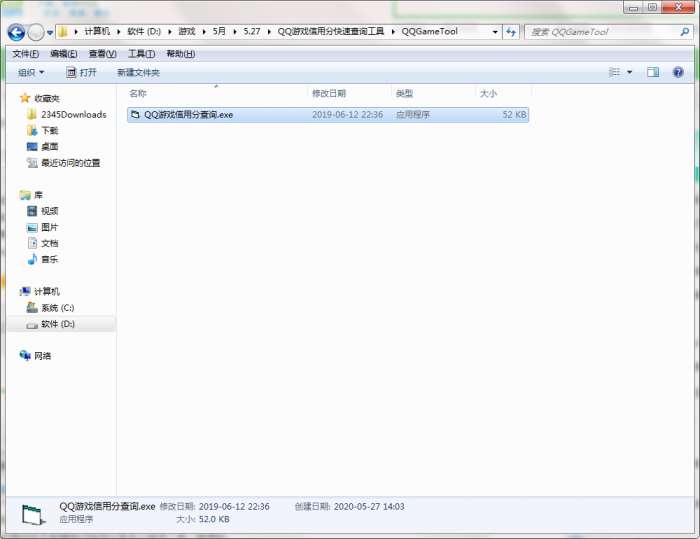Click the 图片 library icon

[32, 227]
